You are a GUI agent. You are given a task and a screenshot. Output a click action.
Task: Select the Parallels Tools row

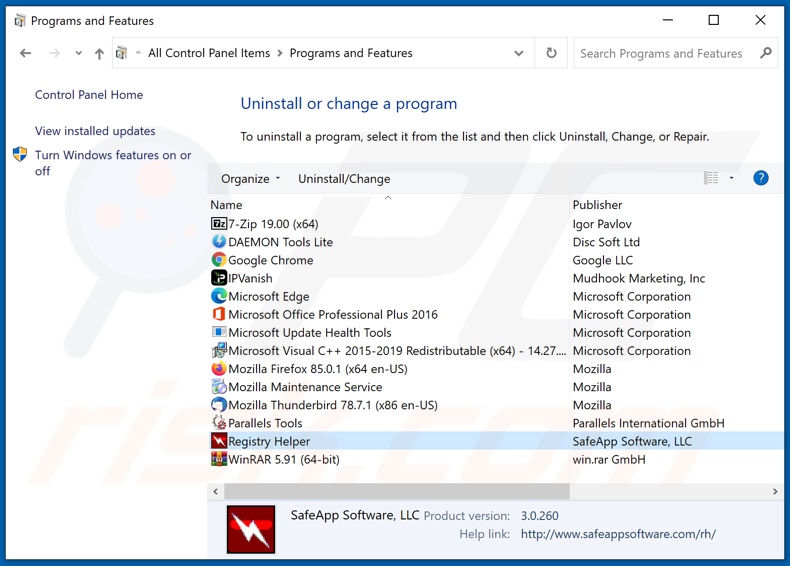point(496,423)
